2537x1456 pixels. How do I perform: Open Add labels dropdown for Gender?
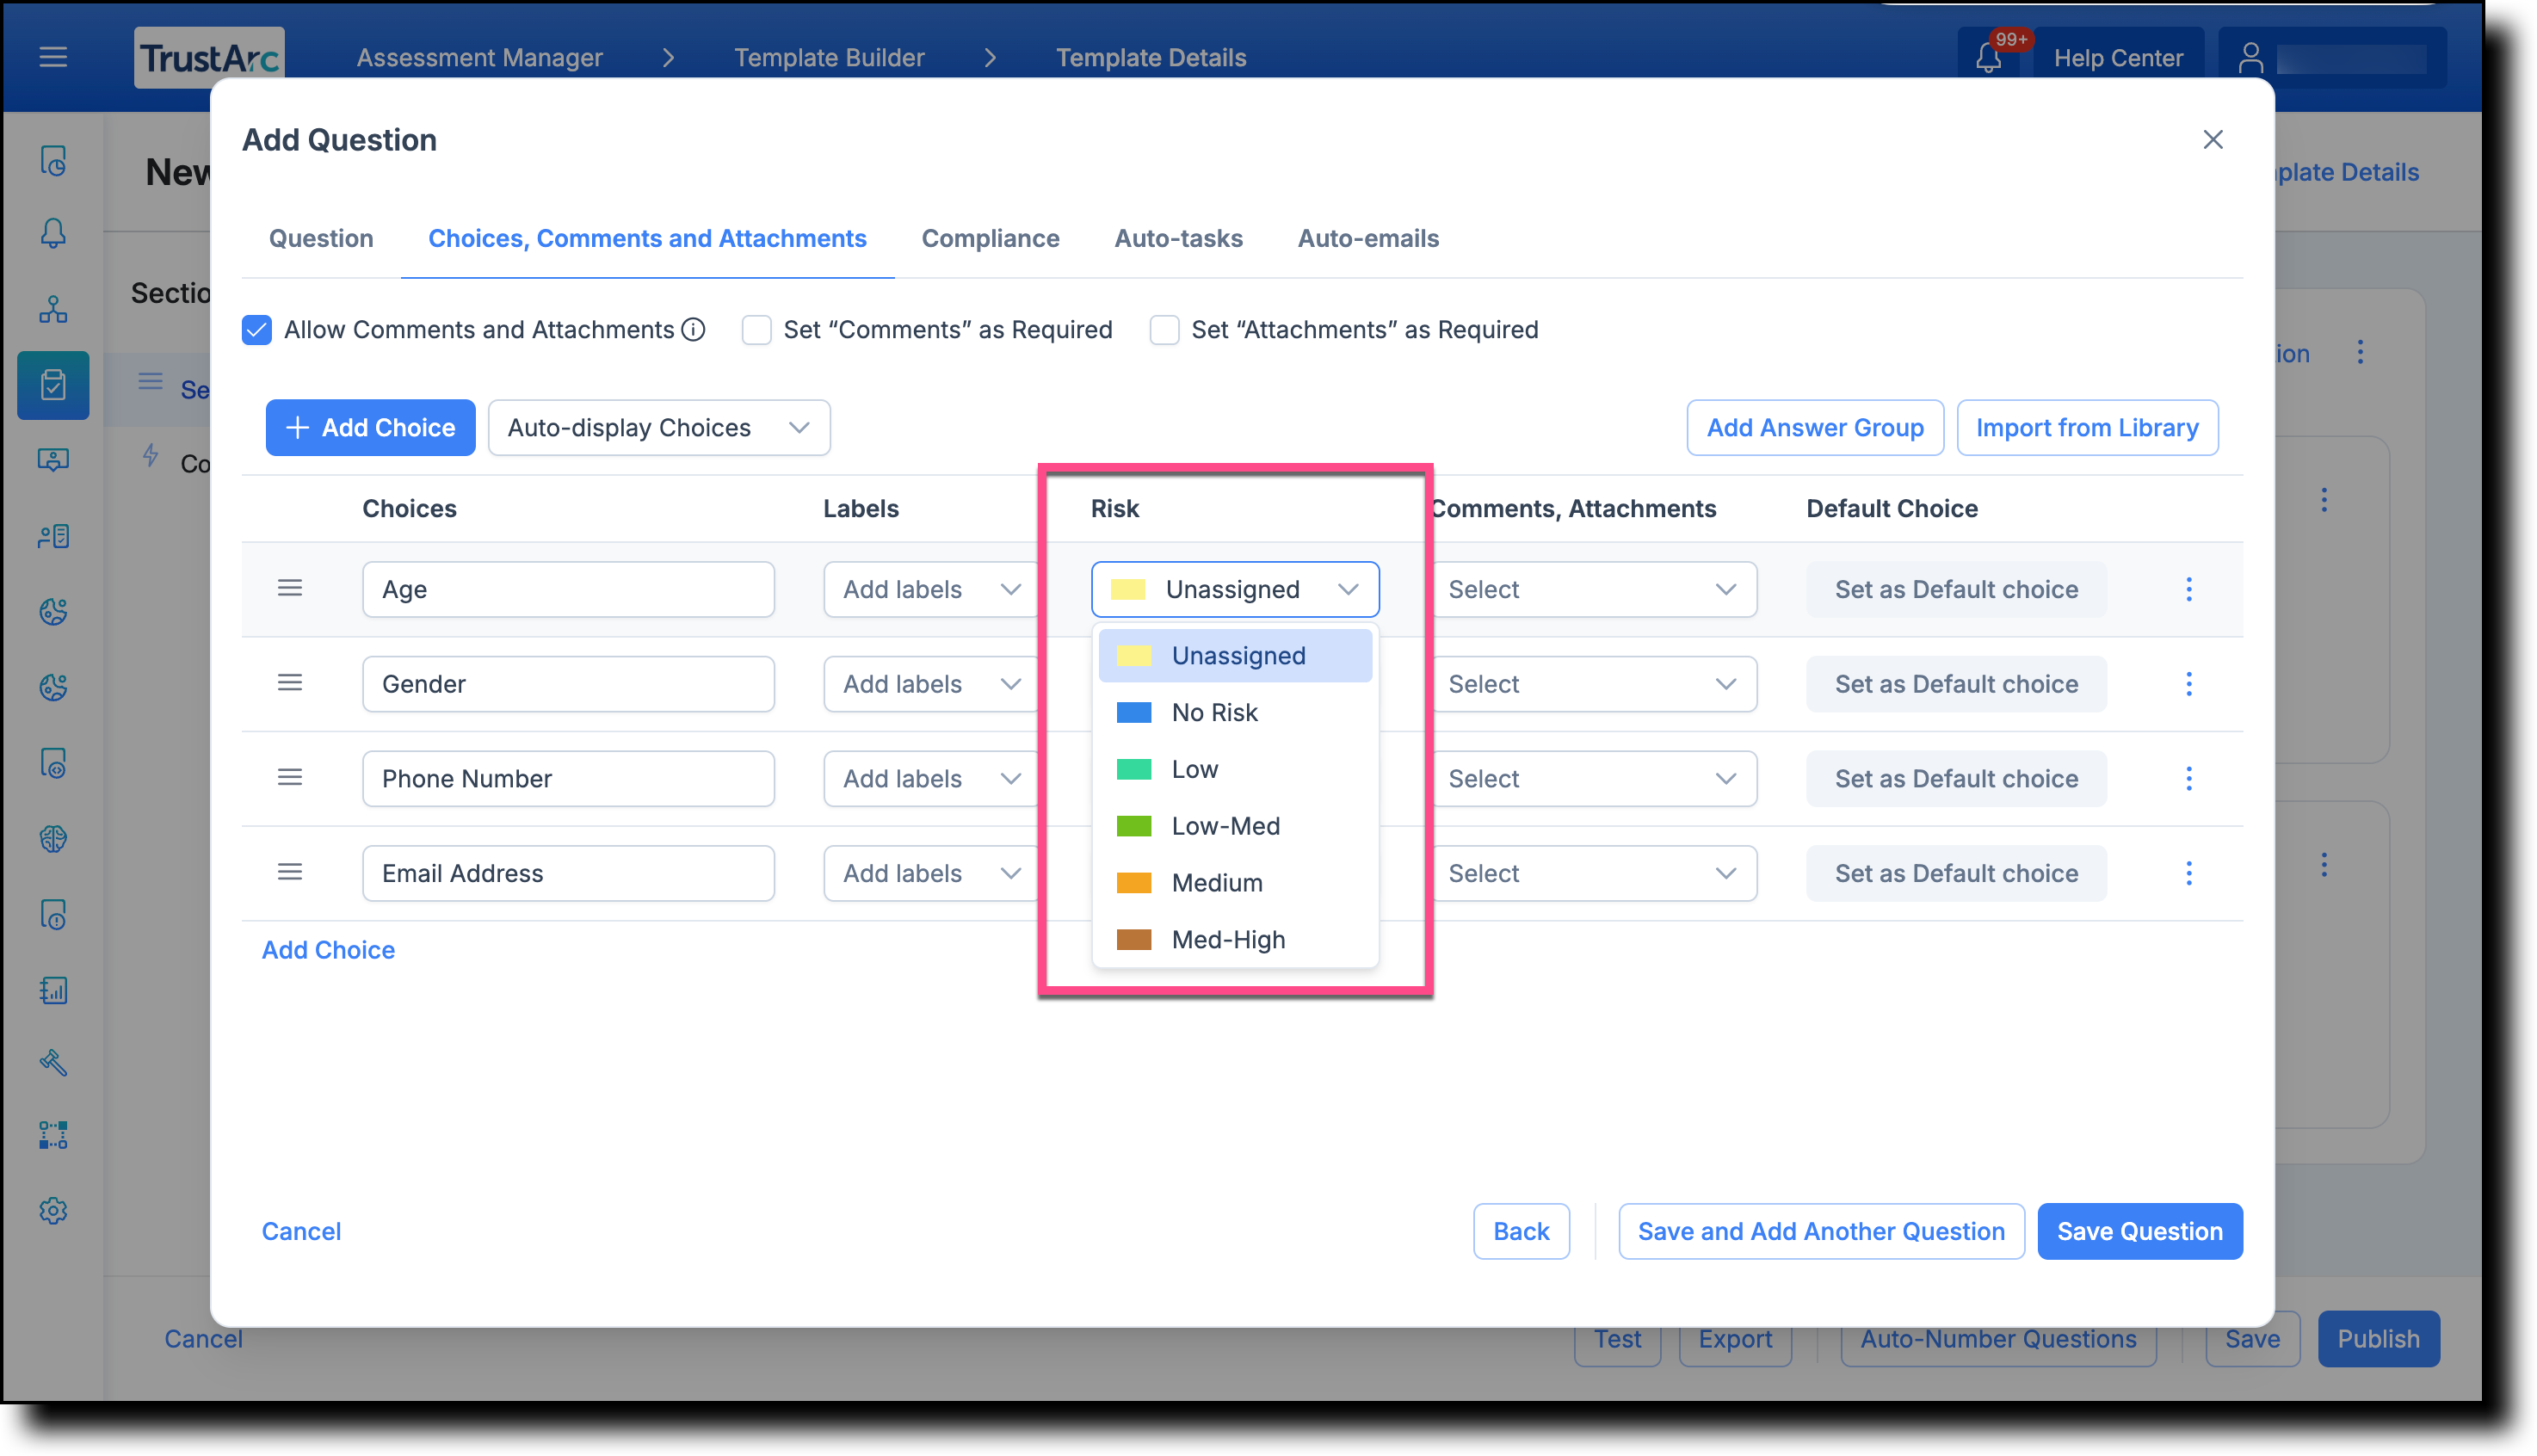point(931,684)
